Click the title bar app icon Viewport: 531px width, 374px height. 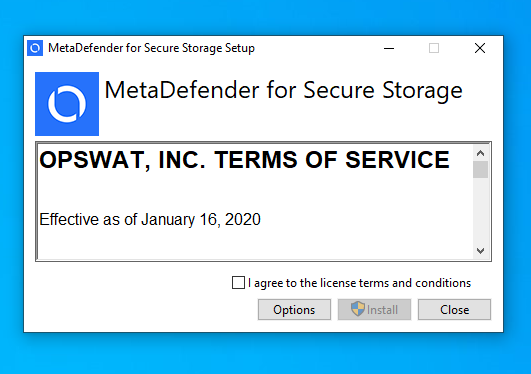coord(35,48)
